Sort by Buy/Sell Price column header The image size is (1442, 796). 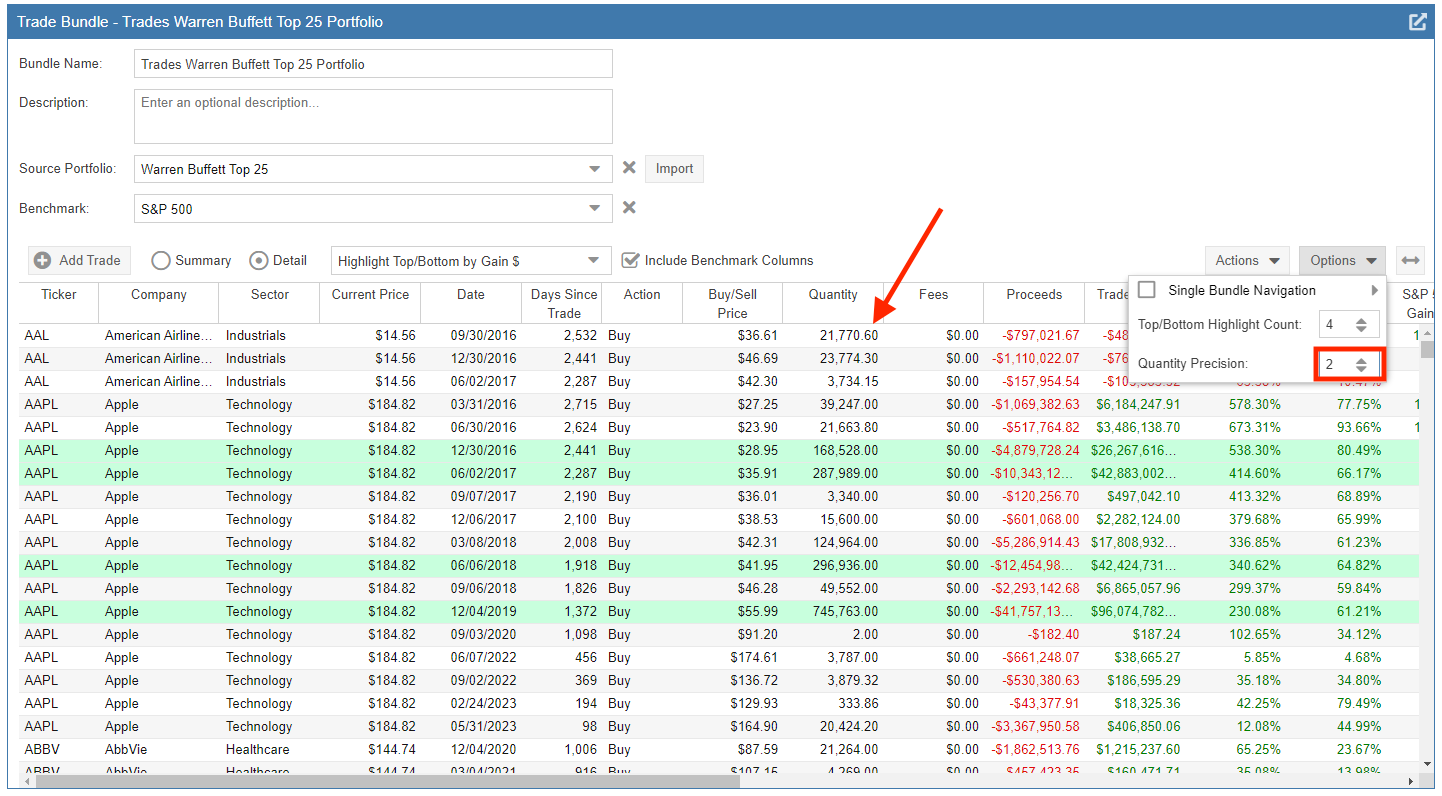[732, 303]
